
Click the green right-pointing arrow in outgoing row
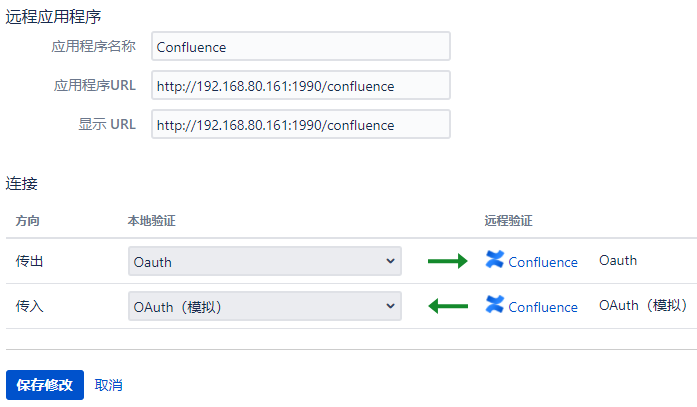pyautogui.click(x=448, y=261)
